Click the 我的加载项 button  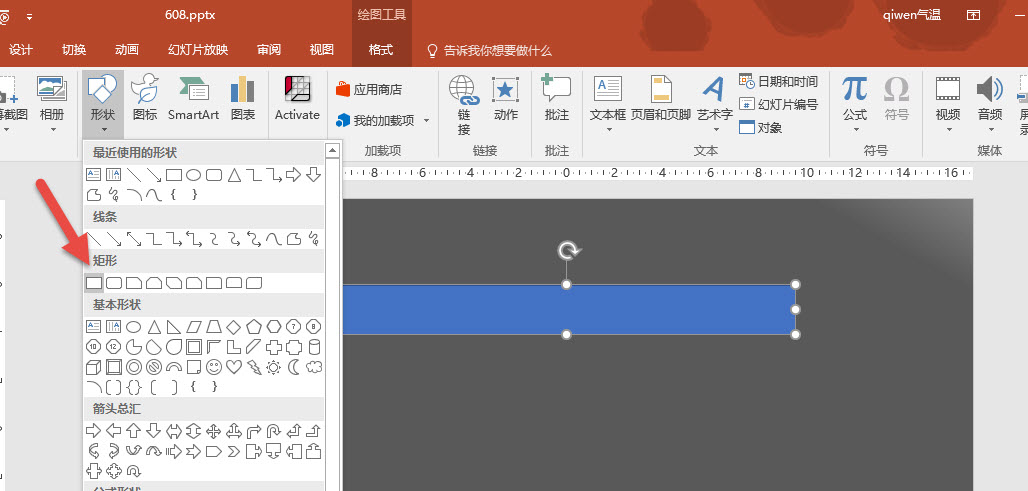pyautogui.click(x=376, y=121)
